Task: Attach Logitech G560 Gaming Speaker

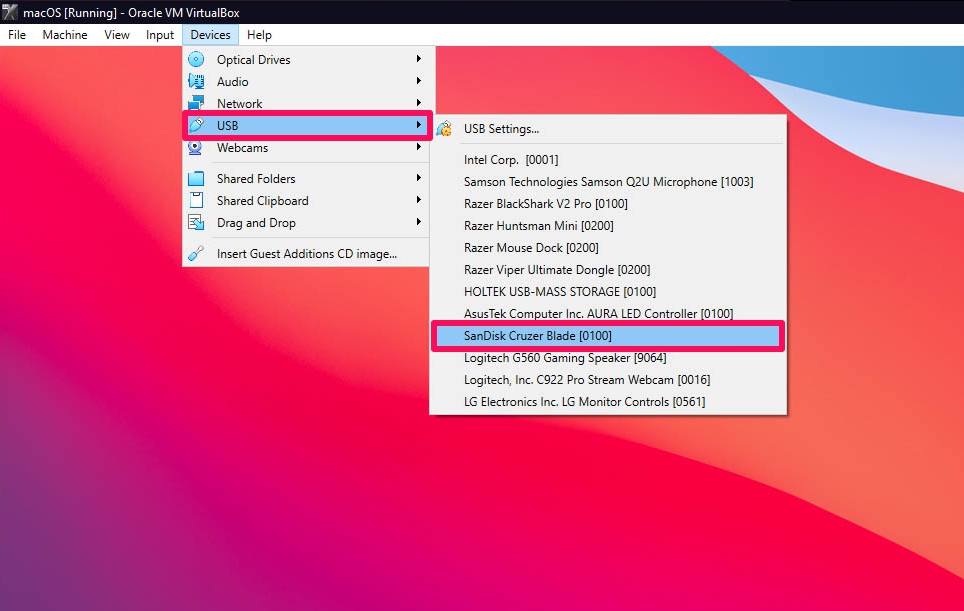Action: (607, 358)
